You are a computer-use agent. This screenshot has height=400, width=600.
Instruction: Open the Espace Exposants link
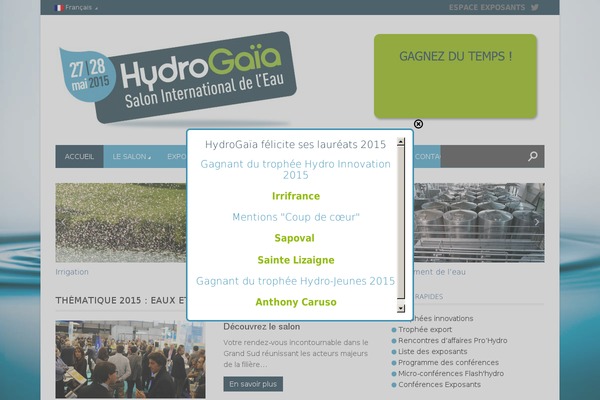click(487, 7)
